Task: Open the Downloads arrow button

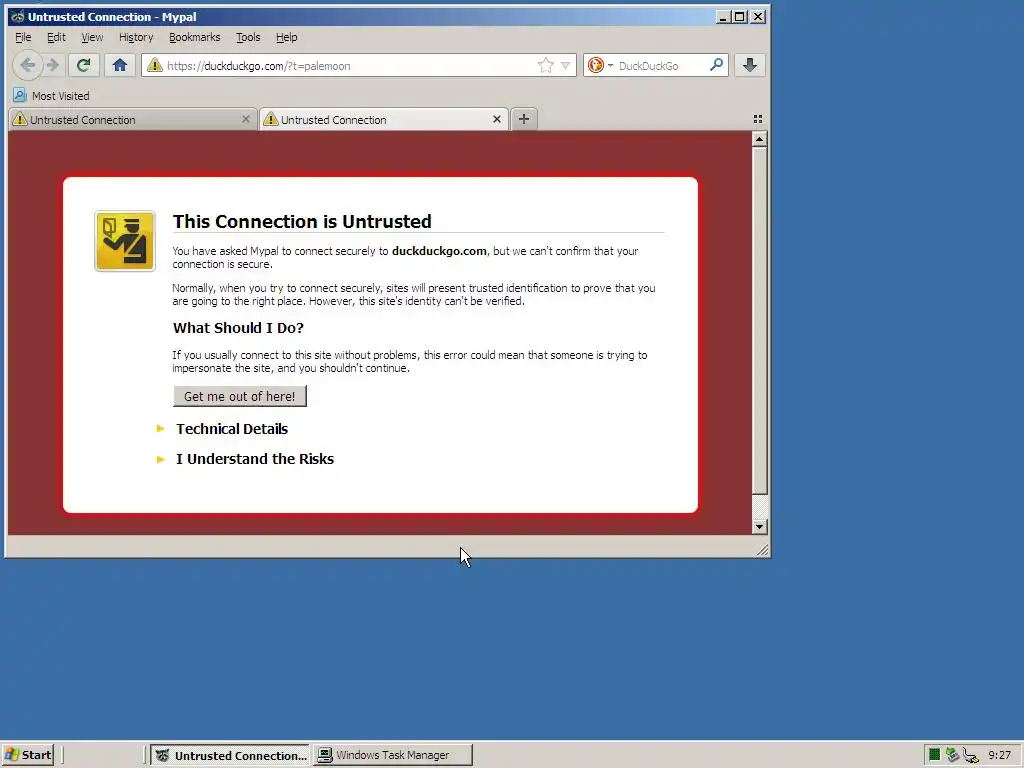Action: 750,65
